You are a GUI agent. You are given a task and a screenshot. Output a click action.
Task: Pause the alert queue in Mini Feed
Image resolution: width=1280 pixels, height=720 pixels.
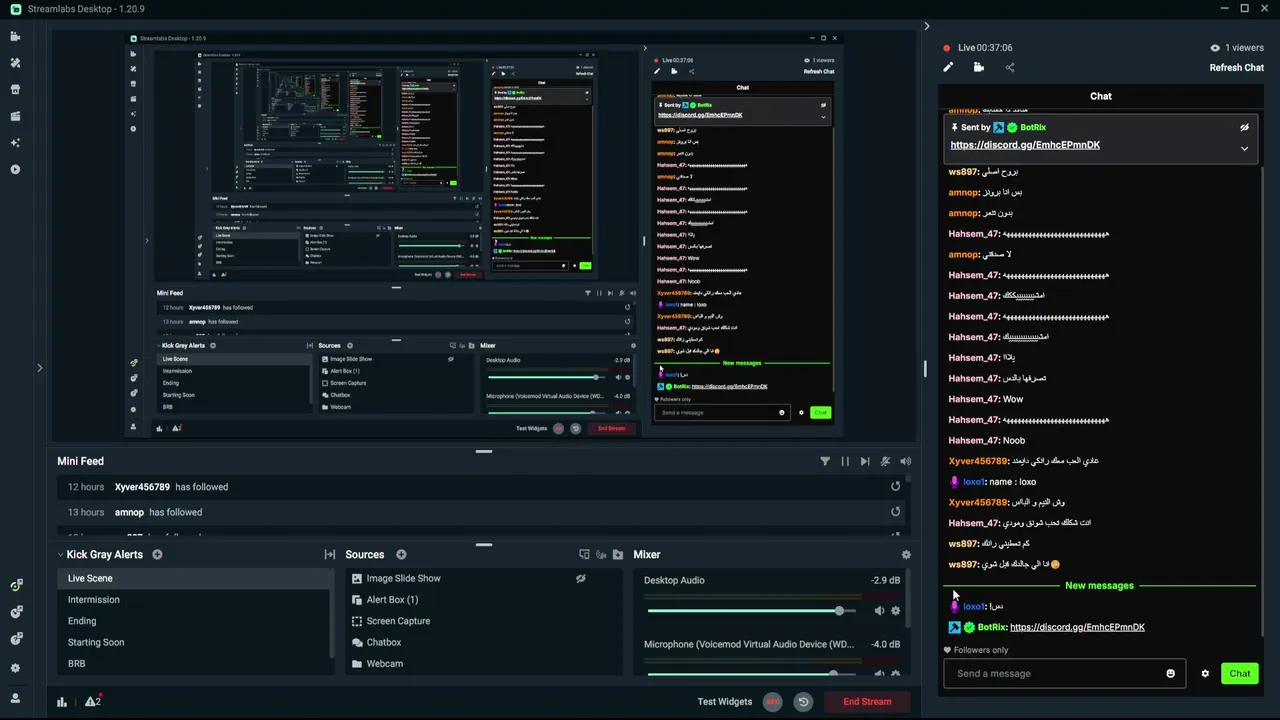[845, 461]
